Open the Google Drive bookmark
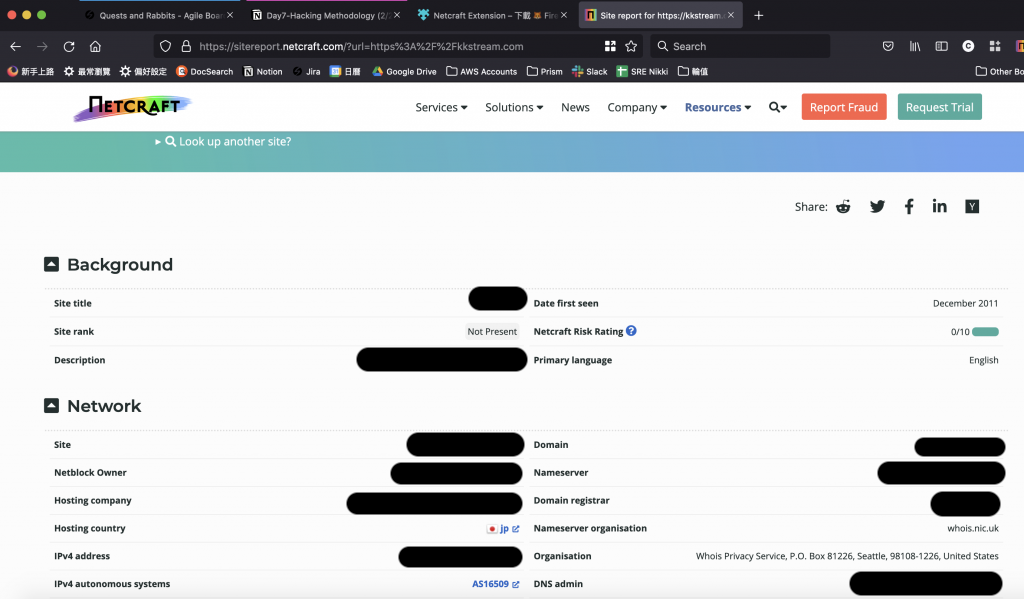 coord(404,71)
